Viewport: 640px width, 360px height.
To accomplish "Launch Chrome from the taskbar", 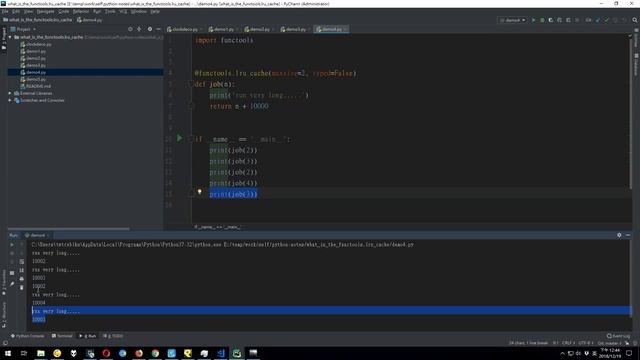I will [155, 353].
